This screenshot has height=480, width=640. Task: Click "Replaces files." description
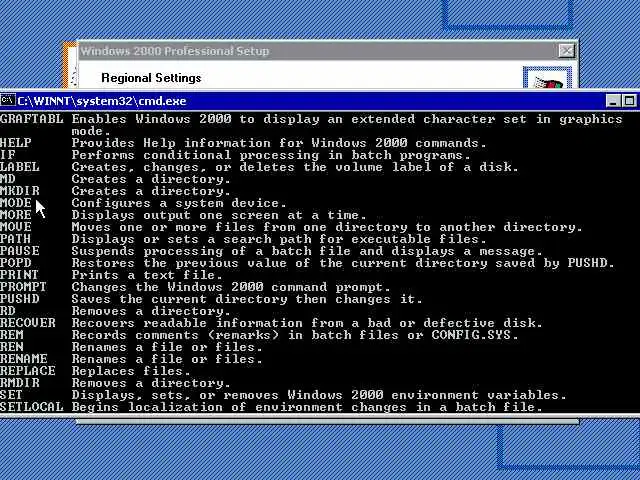[x=131, y=371]
